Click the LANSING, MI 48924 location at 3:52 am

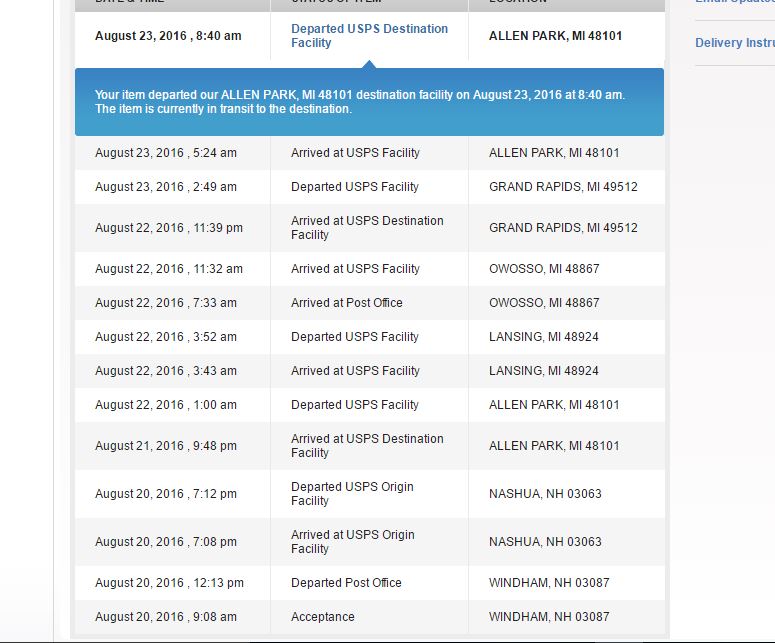pyautogui.click(x=543, y=337)
